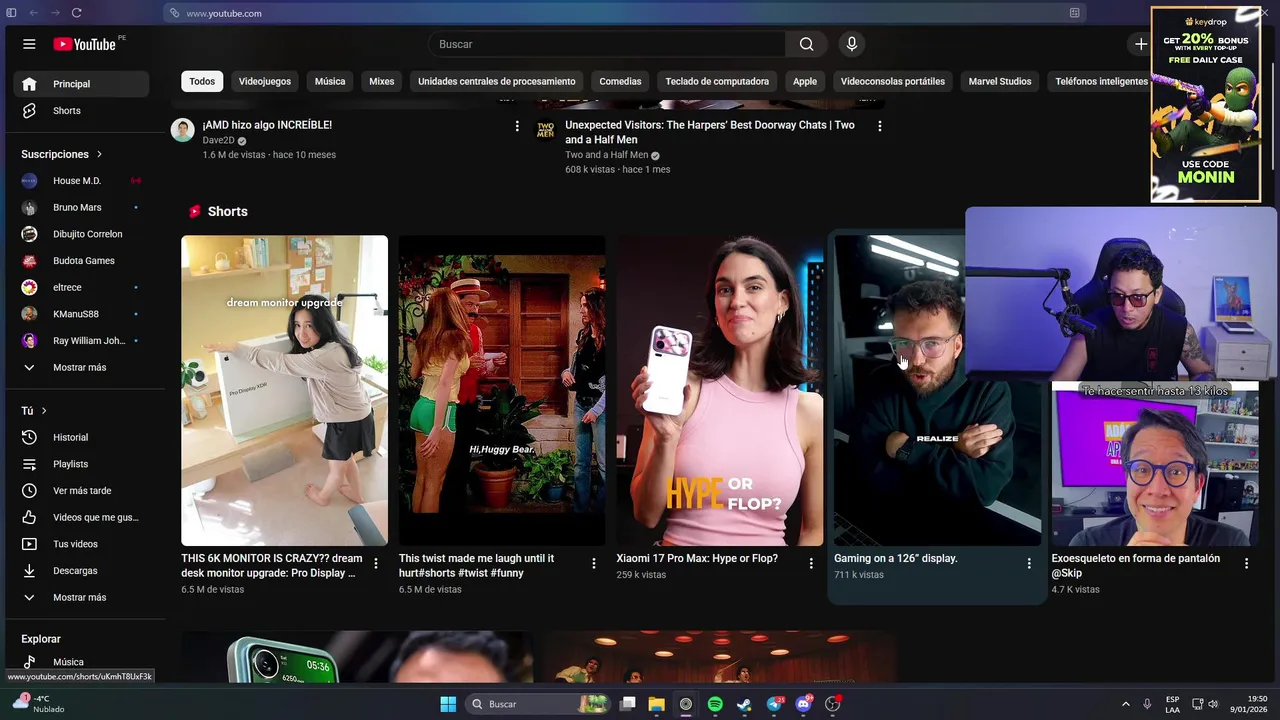Open Música under Explorar

pyautogui.click(x=81, y=662)
